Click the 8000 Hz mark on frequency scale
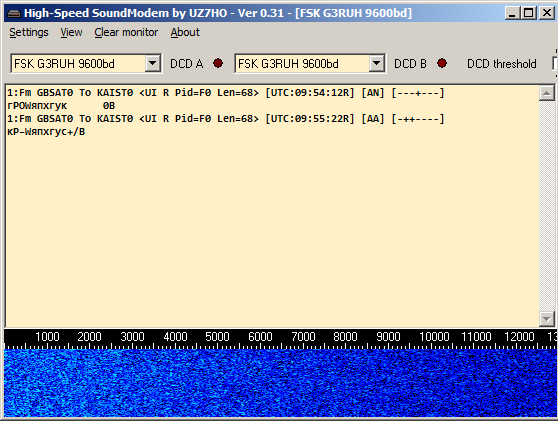This screenshot has height=421, width=558. tap(345, 337)
